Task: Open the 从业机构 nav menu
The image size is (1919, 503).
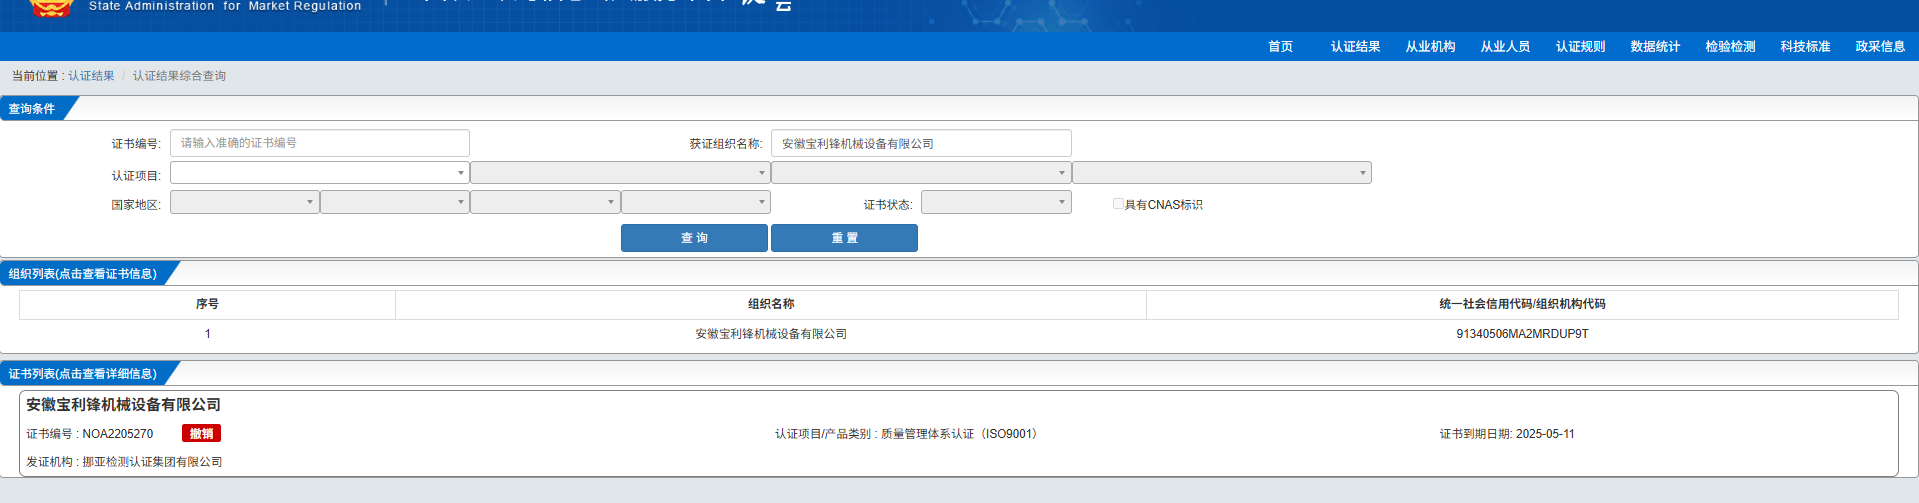Action: 1430,47
